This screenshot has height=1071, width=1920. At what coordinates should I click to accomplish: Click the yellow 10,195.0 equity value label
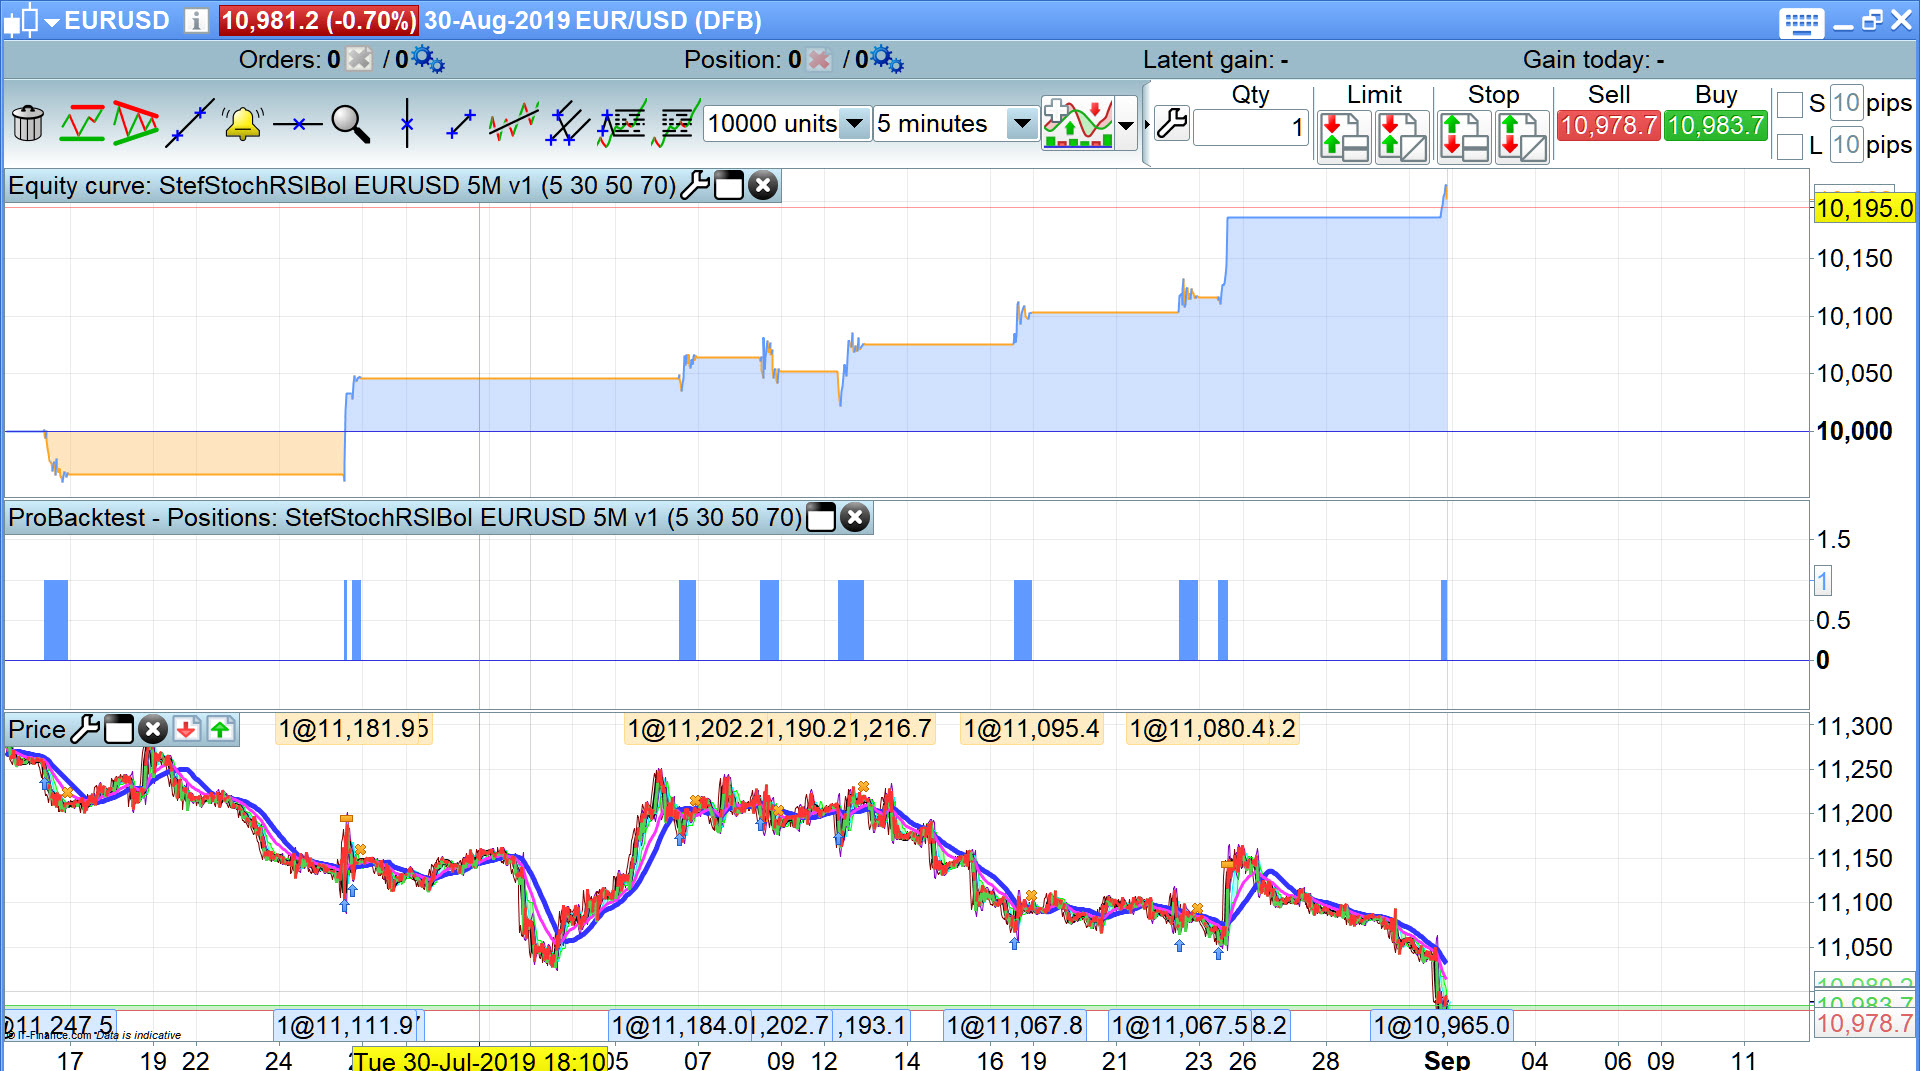point(1865,208)
